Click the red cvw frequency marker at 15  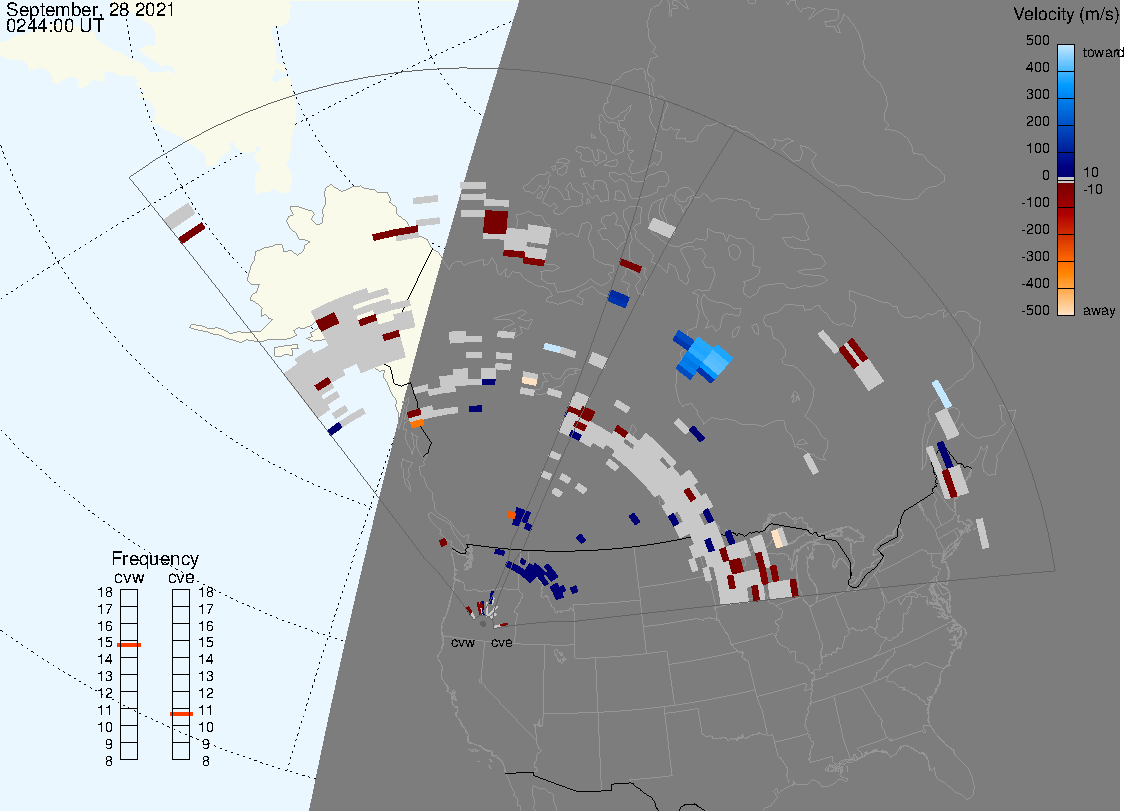[x=129, y=645]
